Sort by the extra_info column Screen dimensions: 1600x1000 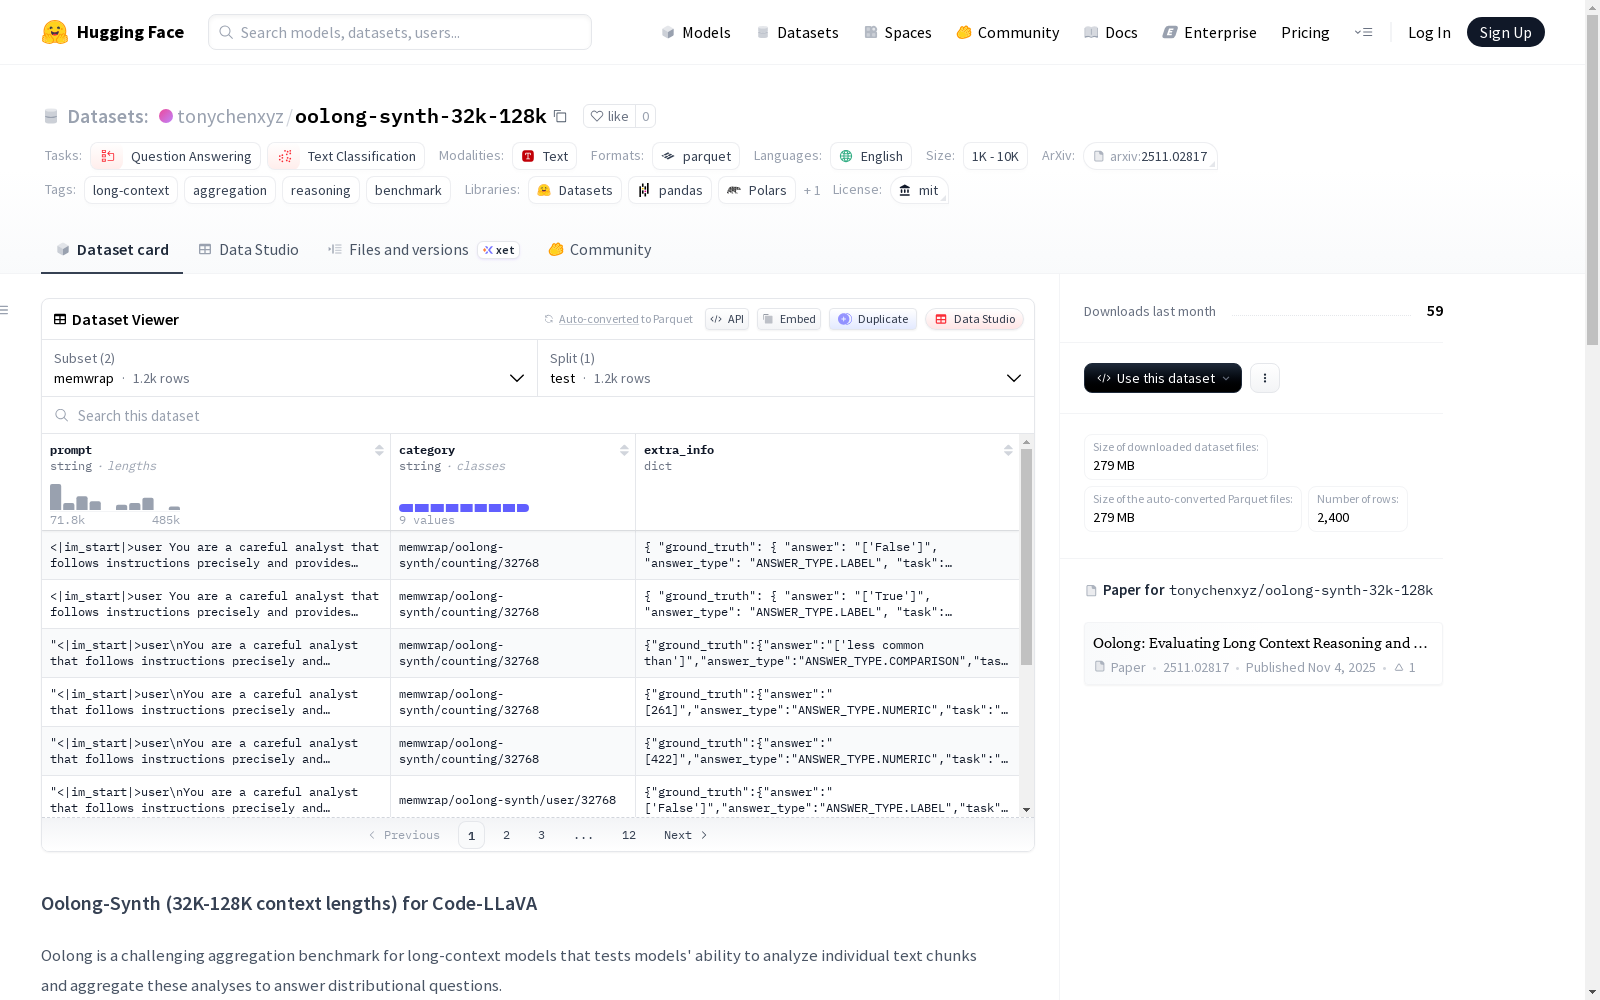pyautogui.click(x=1008, y=450)
